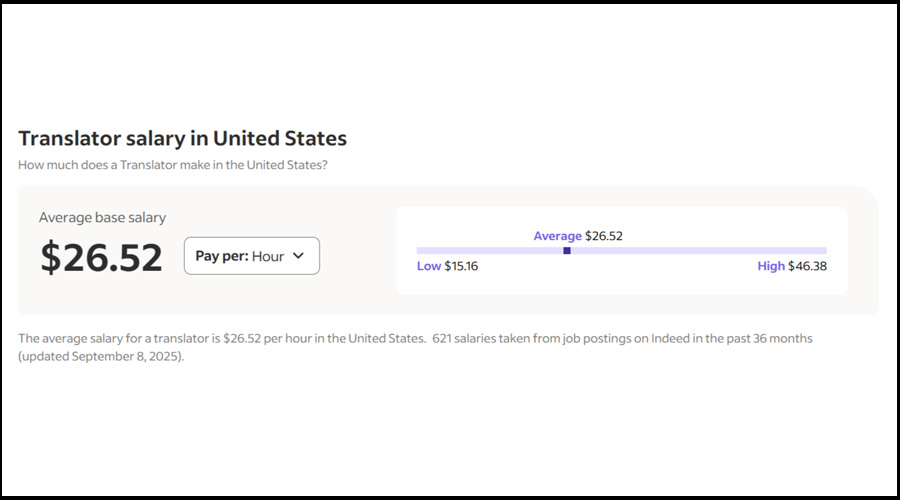Open the Pay per Hour dropdown
The width and height of the screenshot is (900, 500).
251,256
